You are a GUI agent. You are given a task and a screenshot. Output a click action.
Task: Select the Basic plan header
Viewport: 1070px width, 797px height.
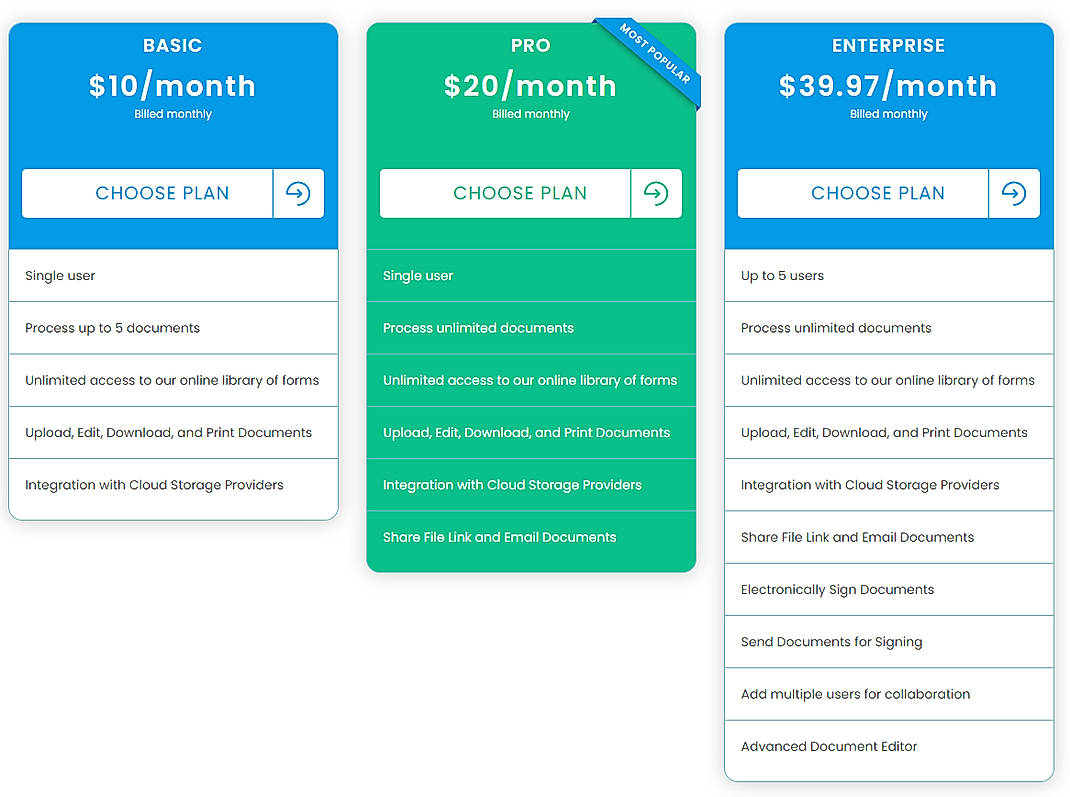[x=172, y=45]
